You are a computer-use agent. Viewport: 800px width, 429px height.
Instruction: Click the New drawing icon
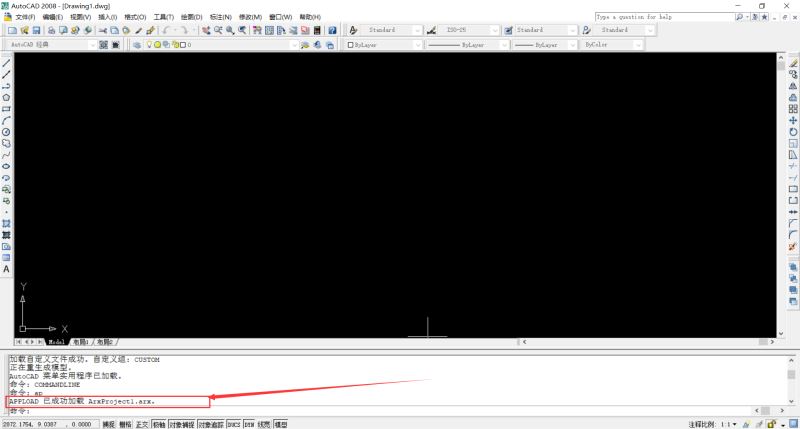pos(12,31)
